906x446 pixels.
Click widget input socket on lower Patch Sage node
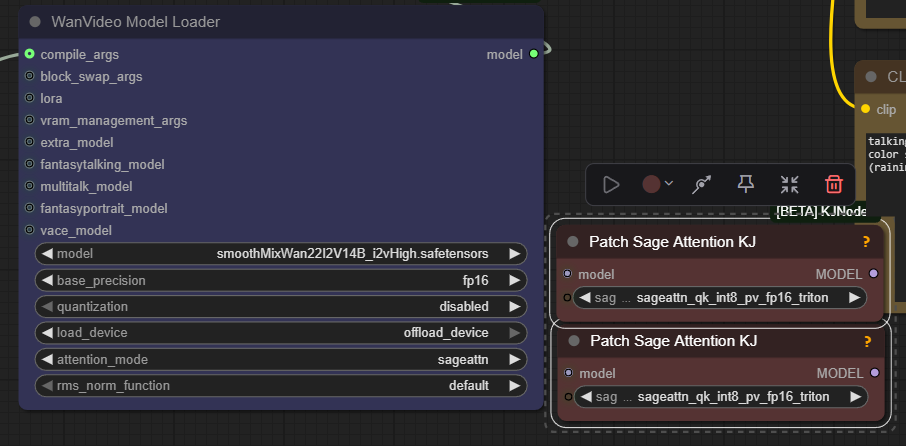tap(569, 396)
